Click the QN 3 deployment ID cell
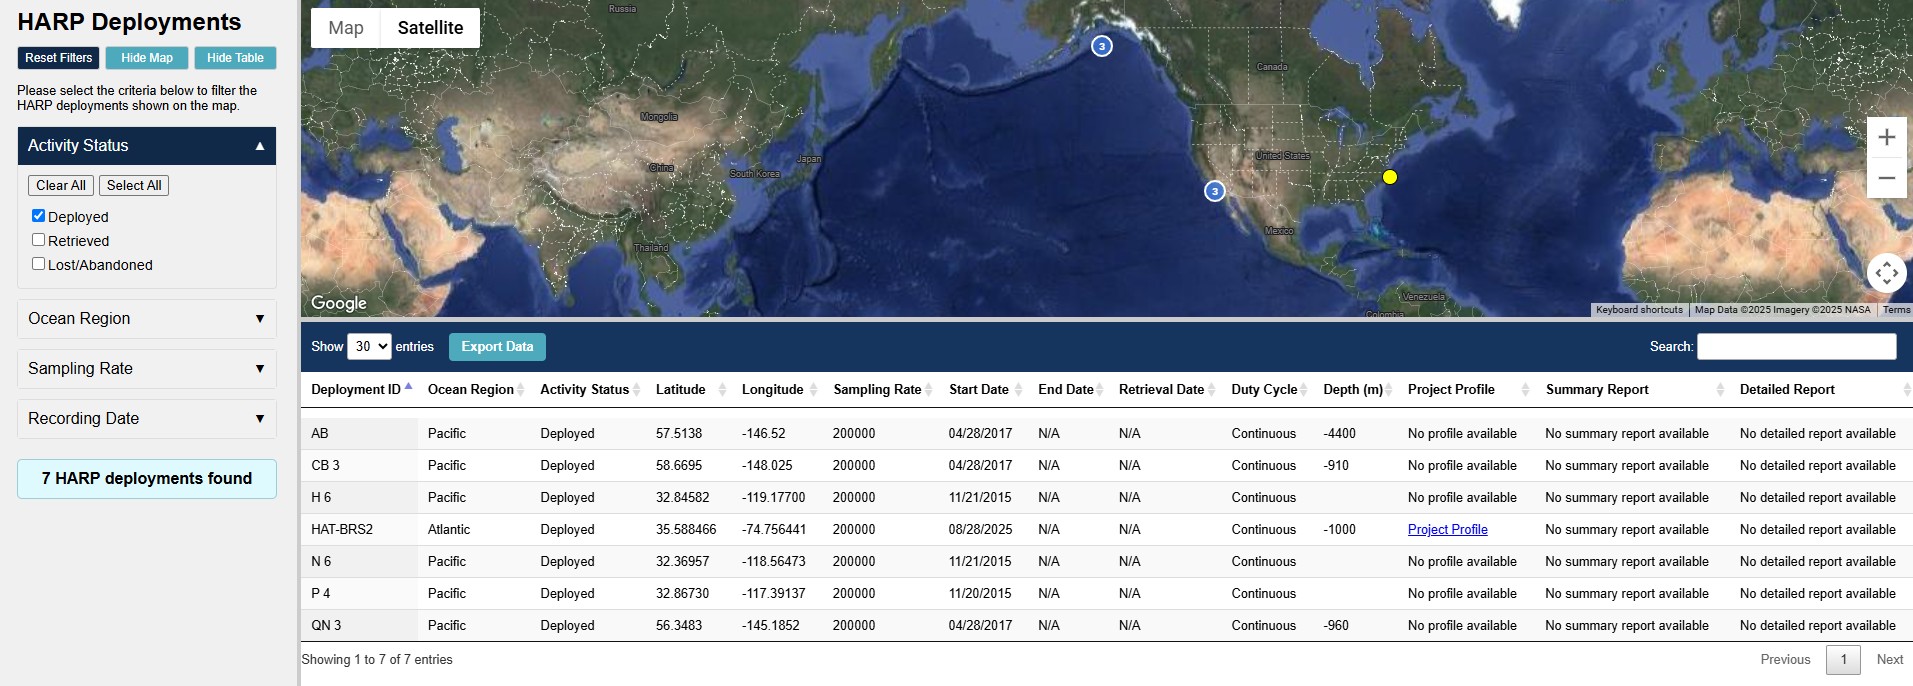This screenshot has width=1913, height=686. (359, 626)
